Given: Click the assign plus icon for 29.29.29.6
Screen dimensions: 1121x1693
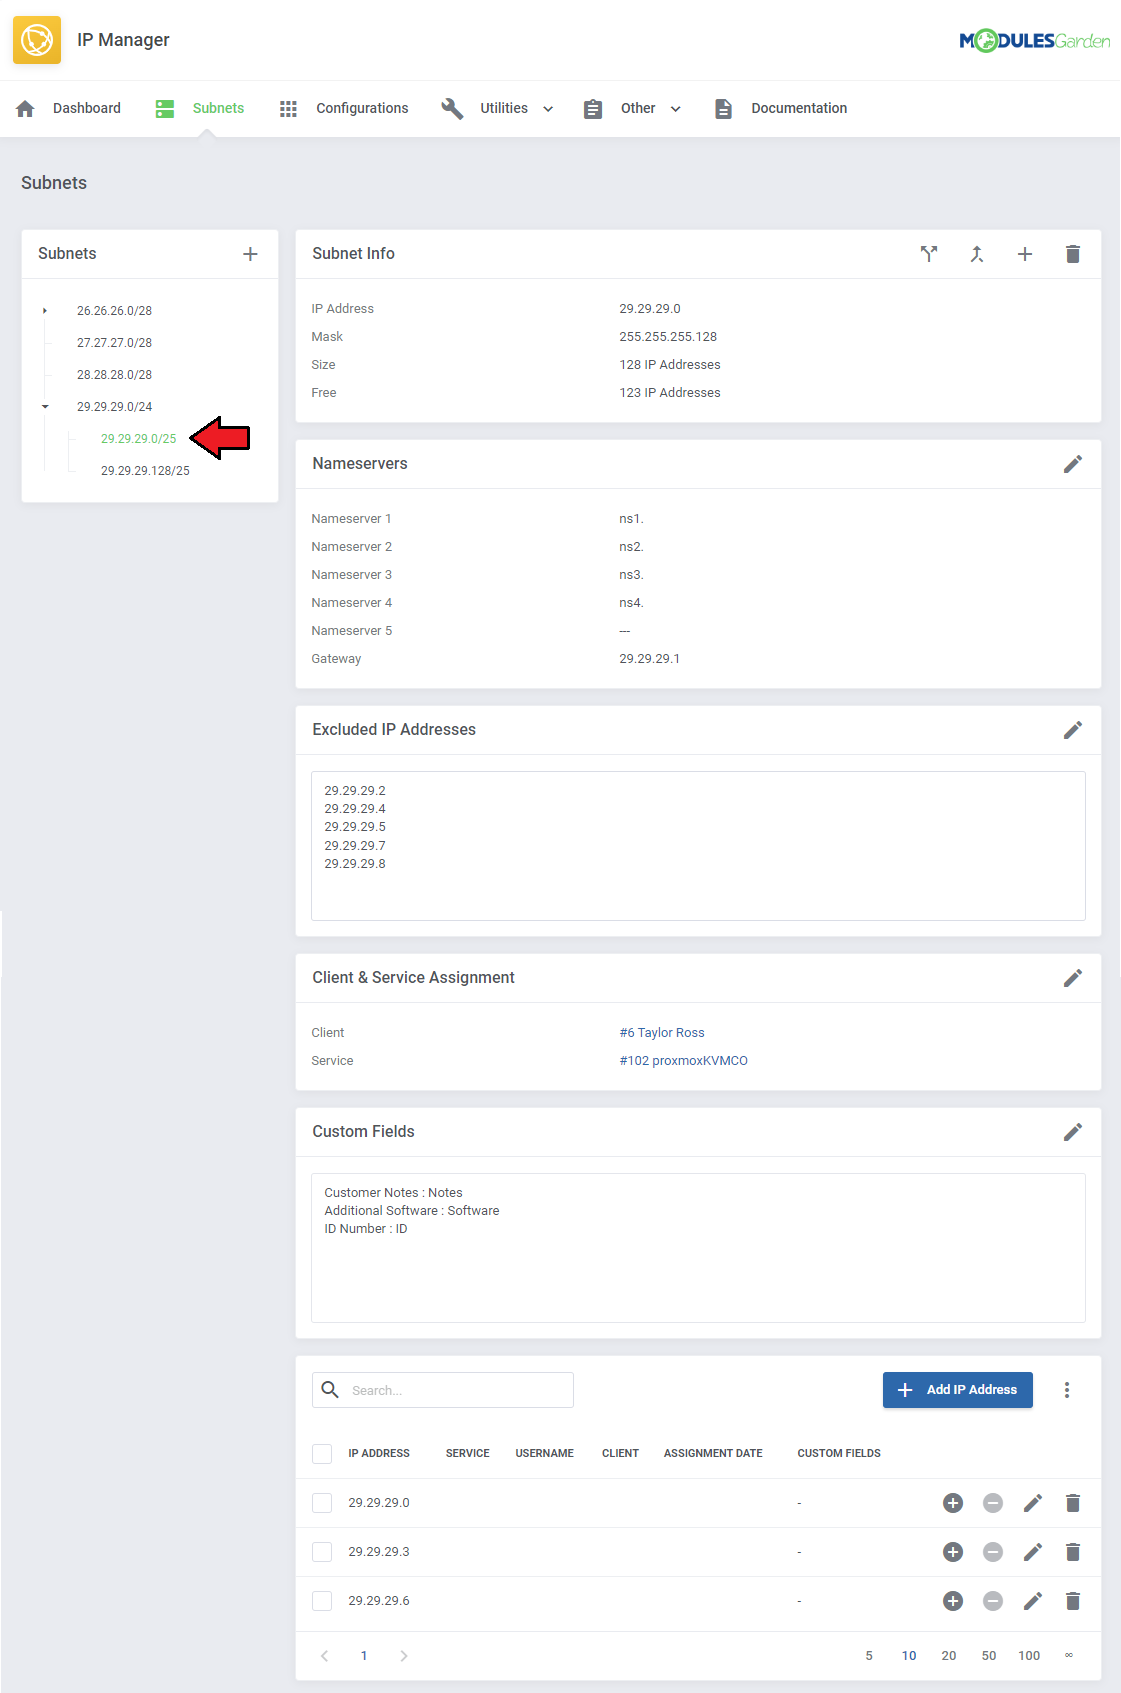Looking at the screenshot, I should (x=953, y=1601).
